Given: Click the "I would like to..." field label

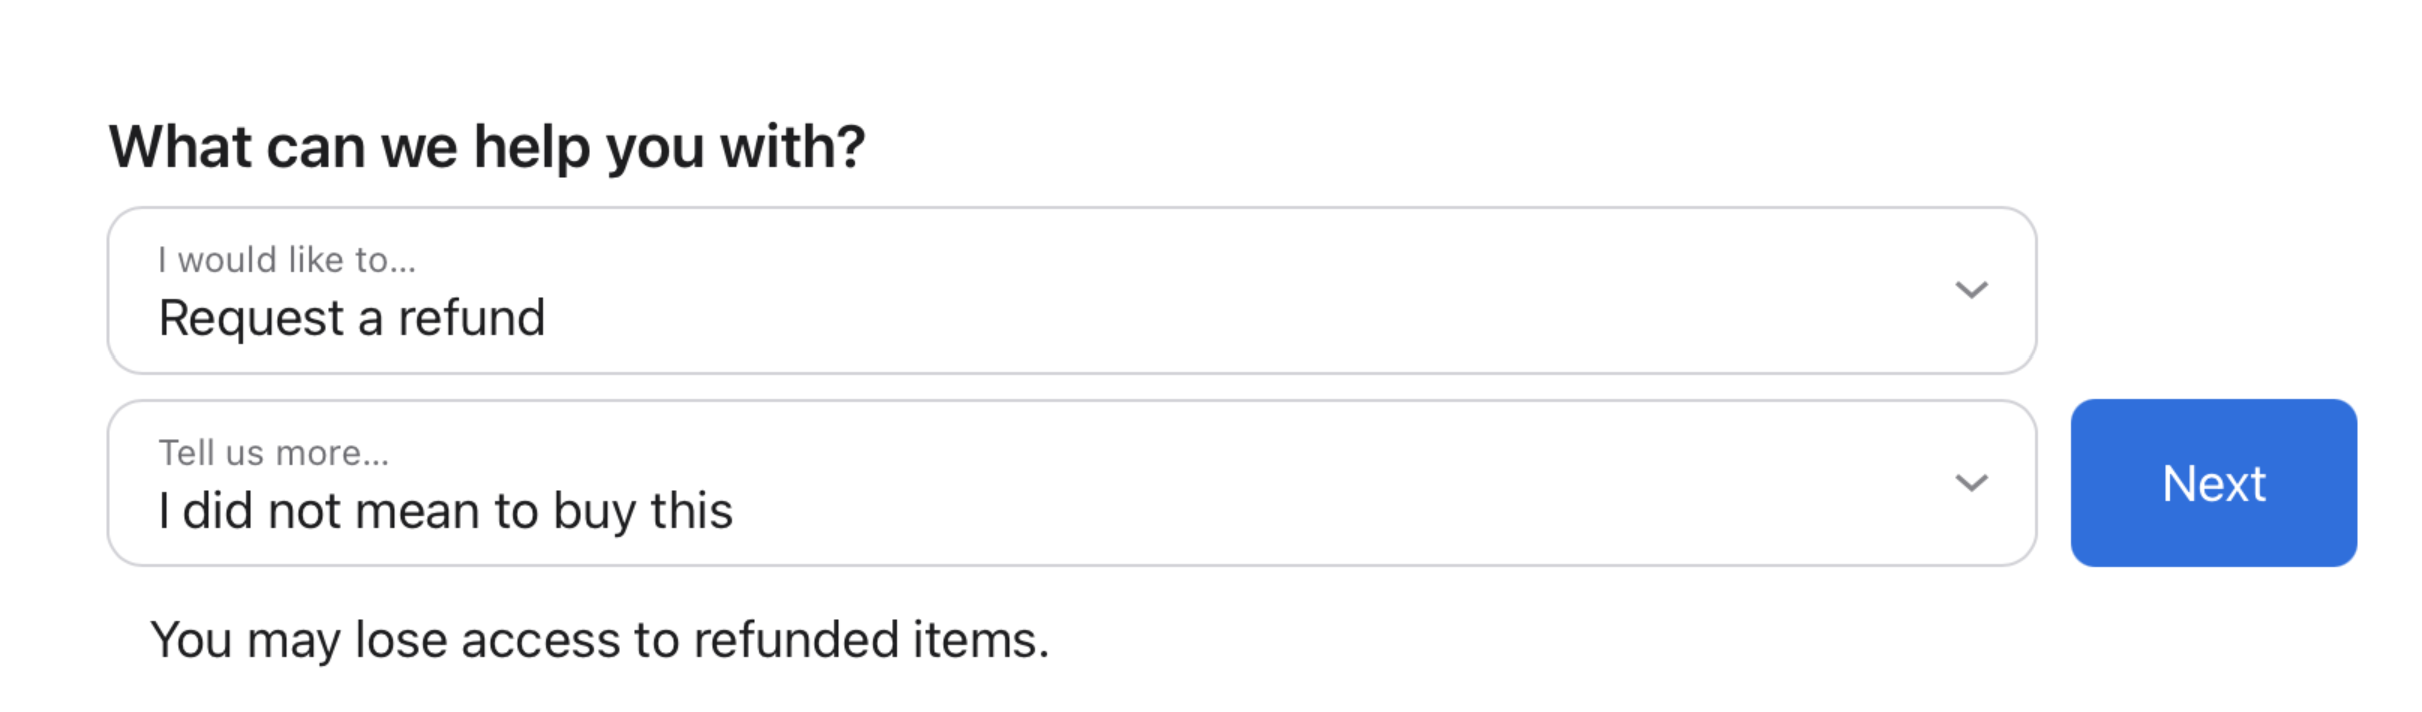Looking at the screenshot, I should (287, 260).
